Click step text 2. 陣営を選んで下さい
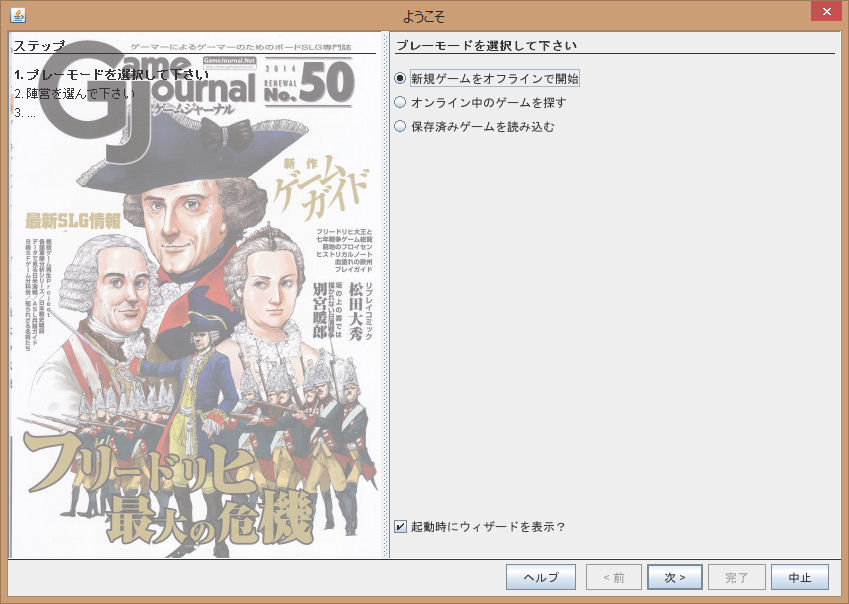849x604 pixels. tap(75, 94)
